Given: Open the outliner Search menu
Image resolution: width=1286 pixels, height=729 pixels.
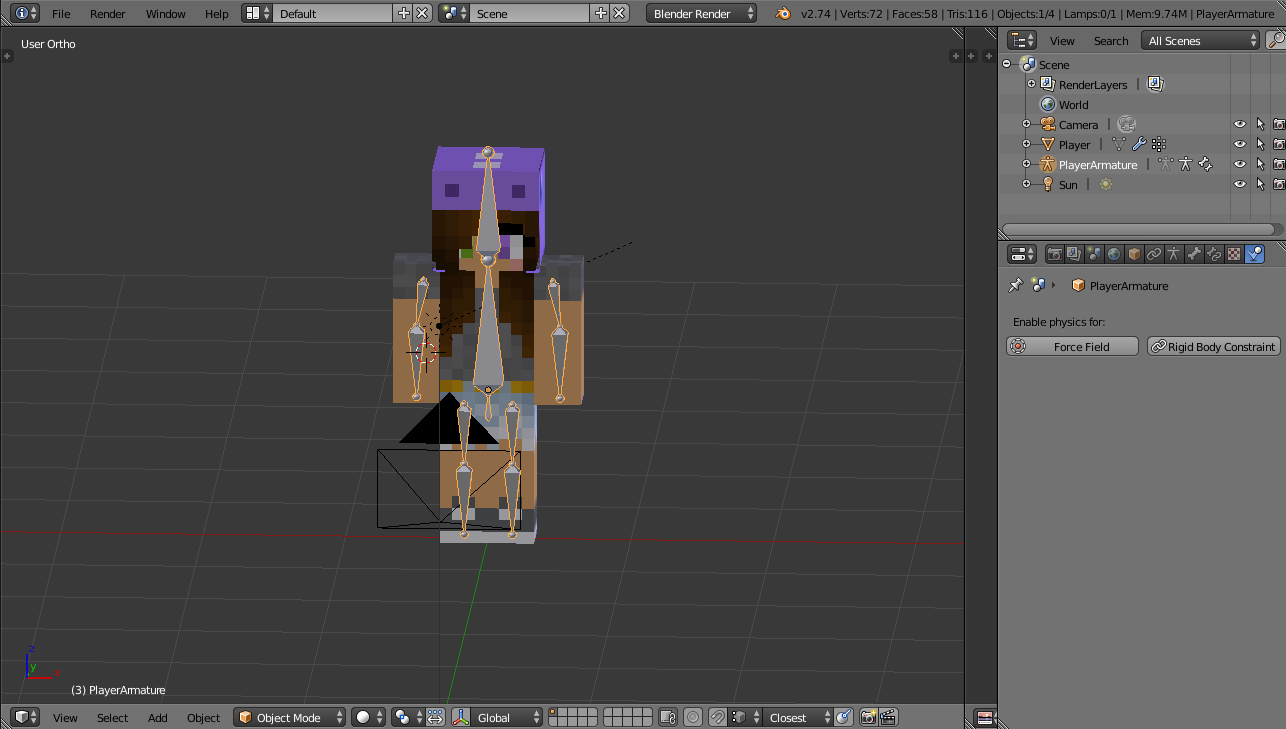Looking at the screenshot, I should coord(1110,40).
